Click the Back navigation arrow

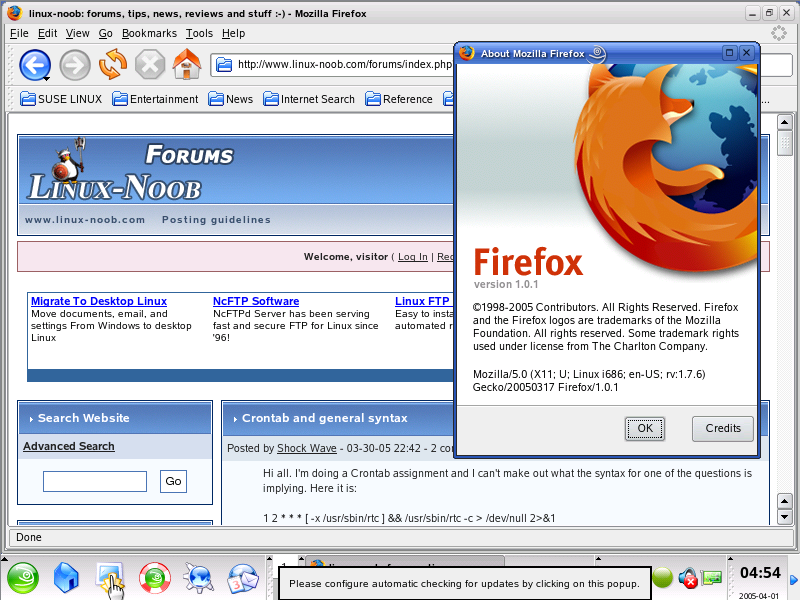(x=35, y=65)
